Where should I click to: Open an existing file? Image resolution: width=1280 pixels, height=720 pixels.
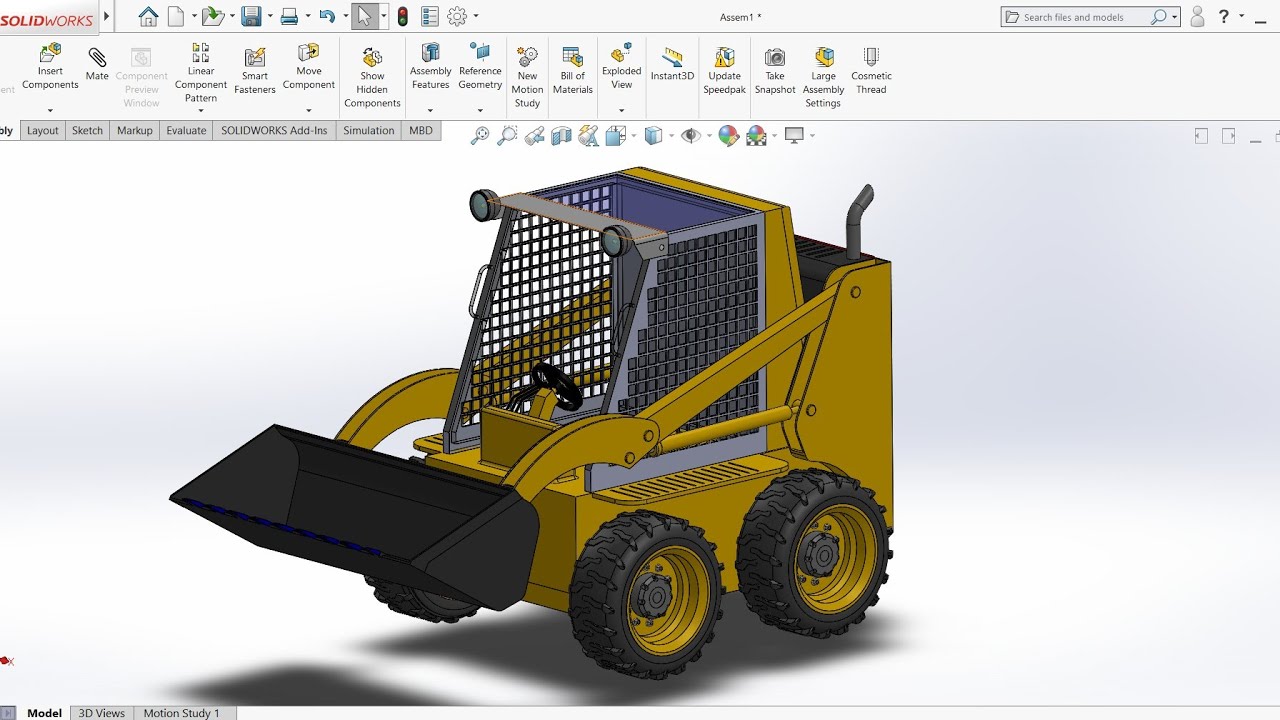pos(212,16)
